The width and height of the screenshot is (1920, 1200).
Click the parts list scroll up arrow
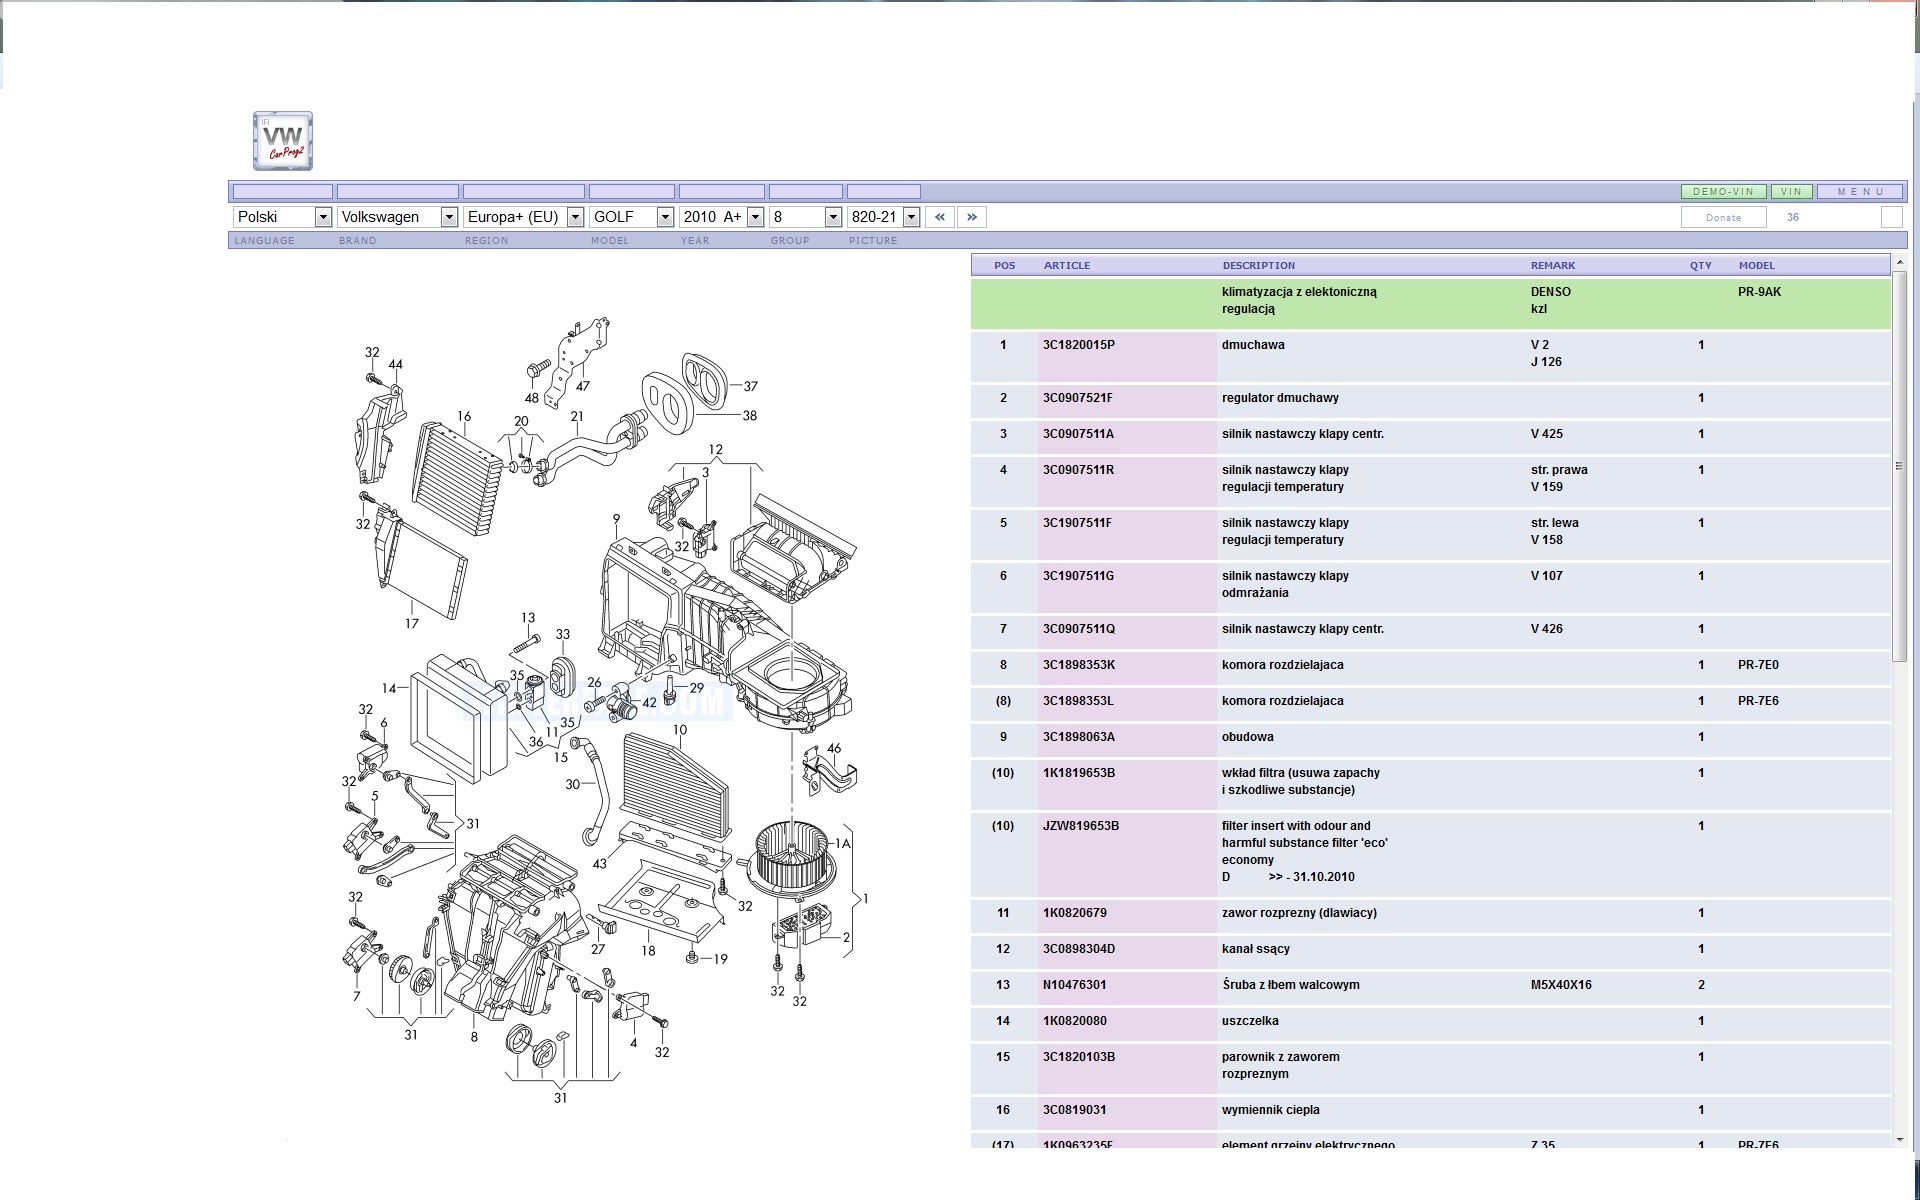pos(1899,261)
